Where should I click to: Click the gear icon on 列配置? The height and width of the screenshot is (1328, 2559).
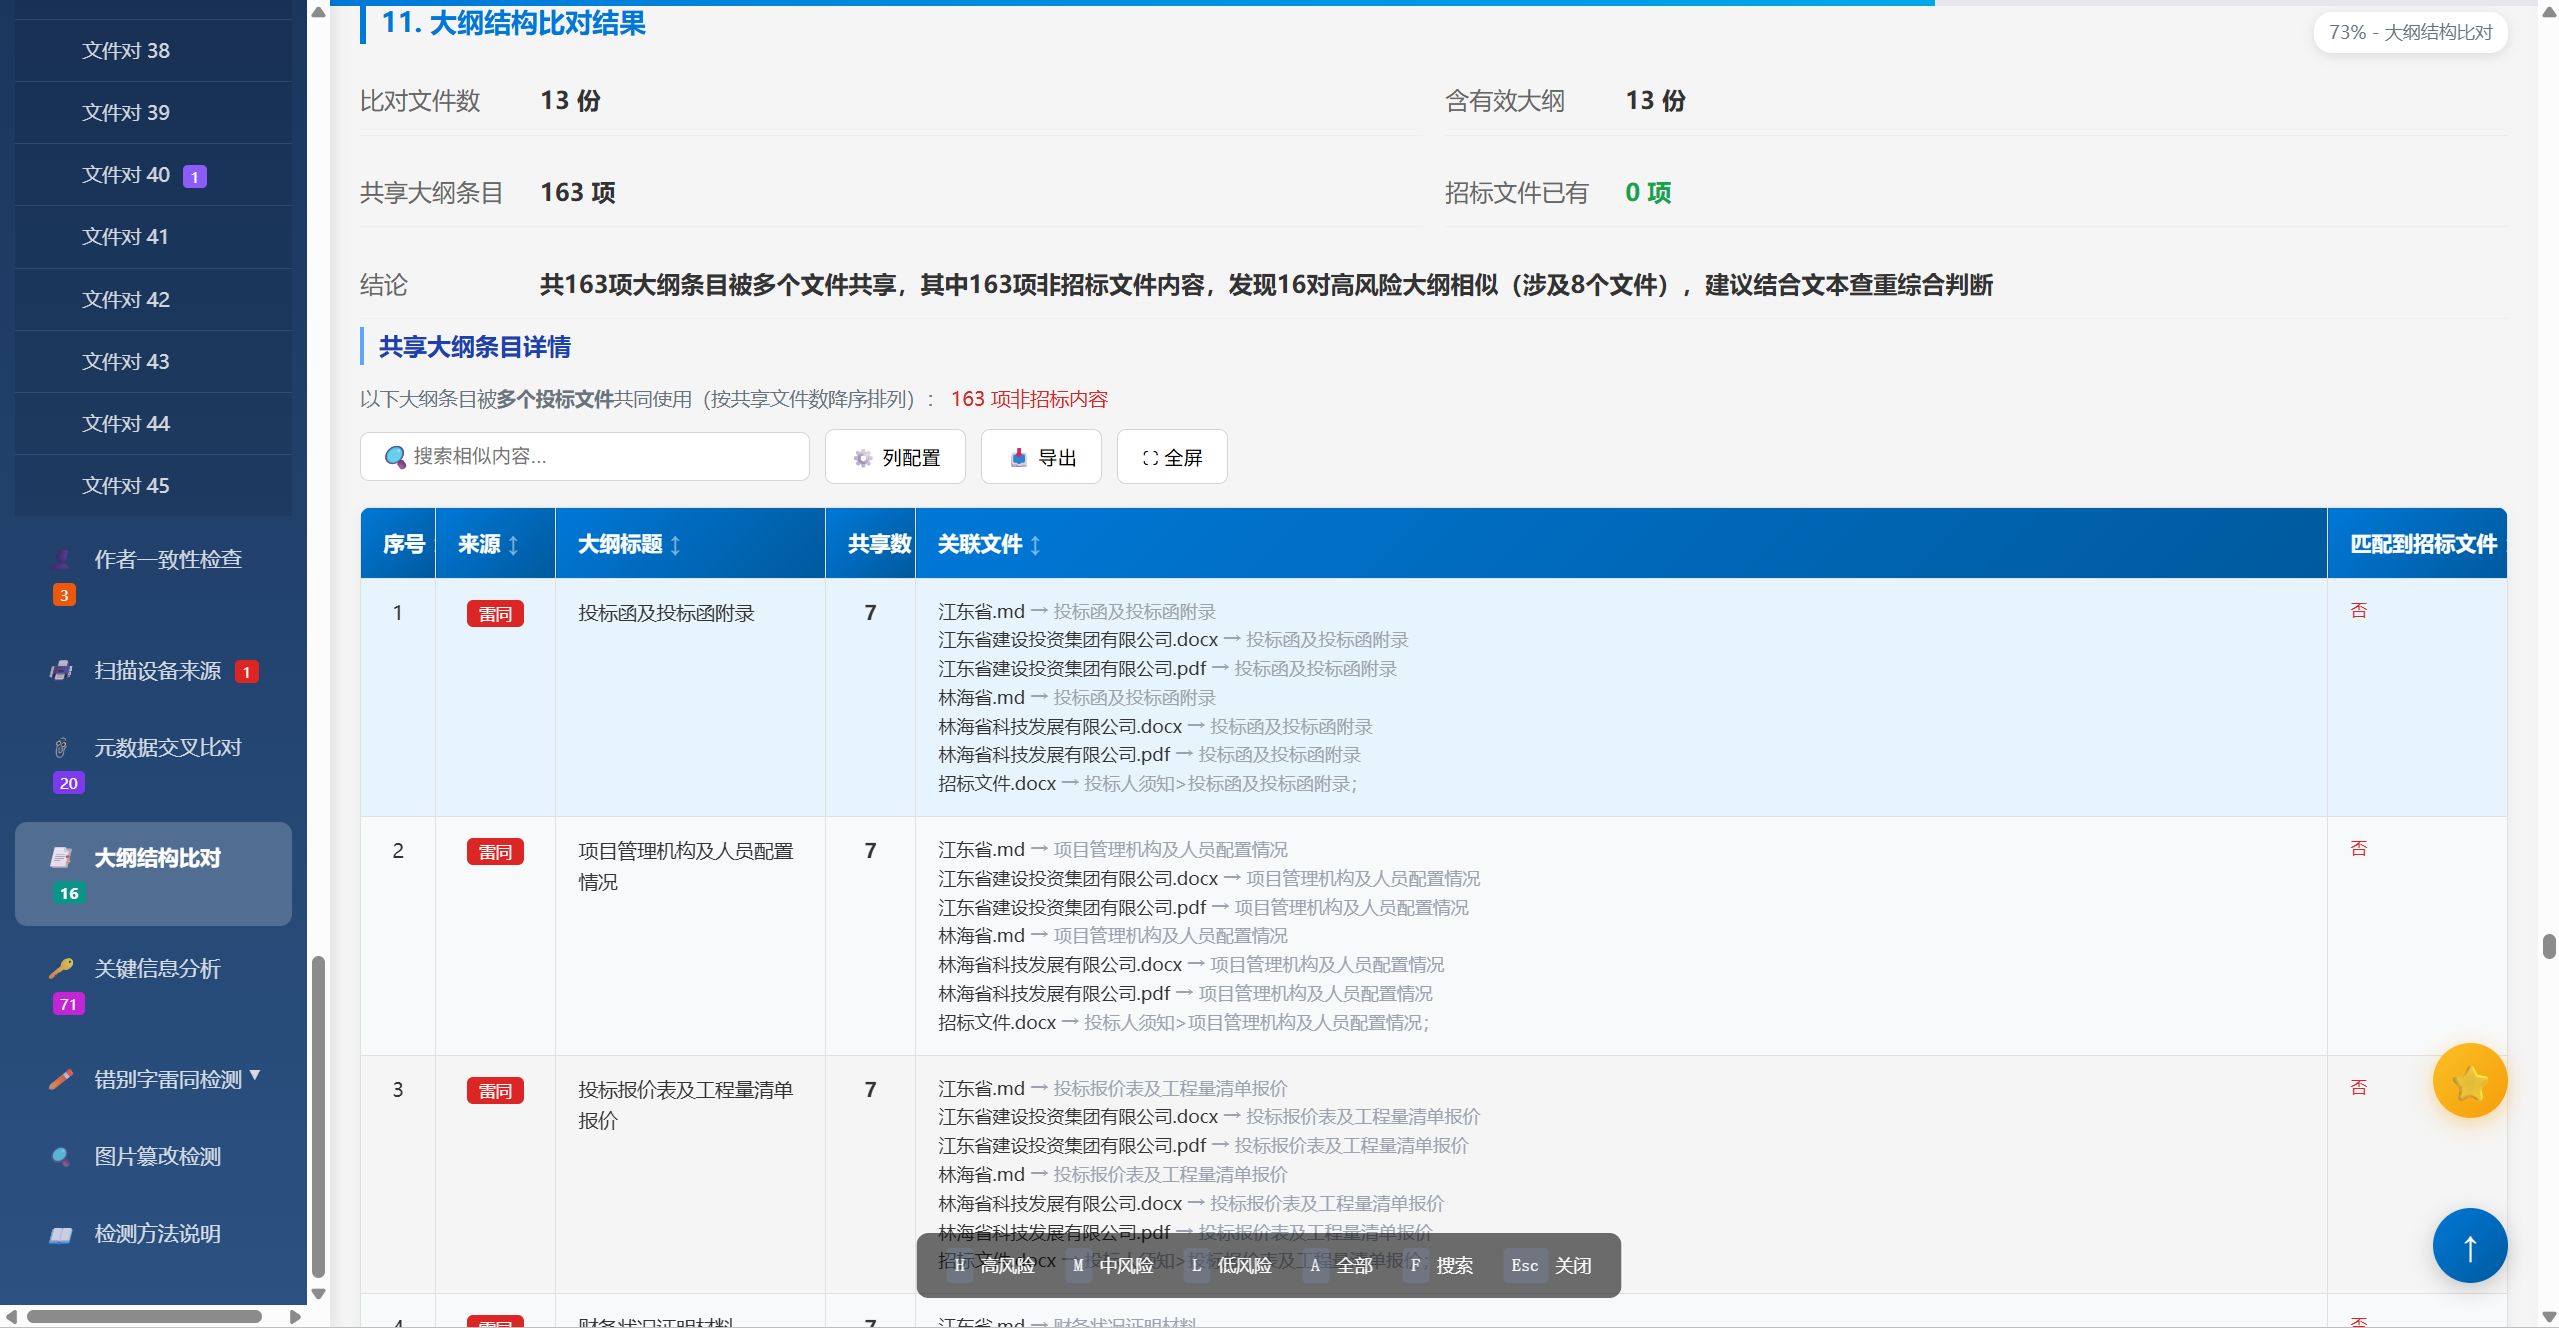tap(862, 458)
